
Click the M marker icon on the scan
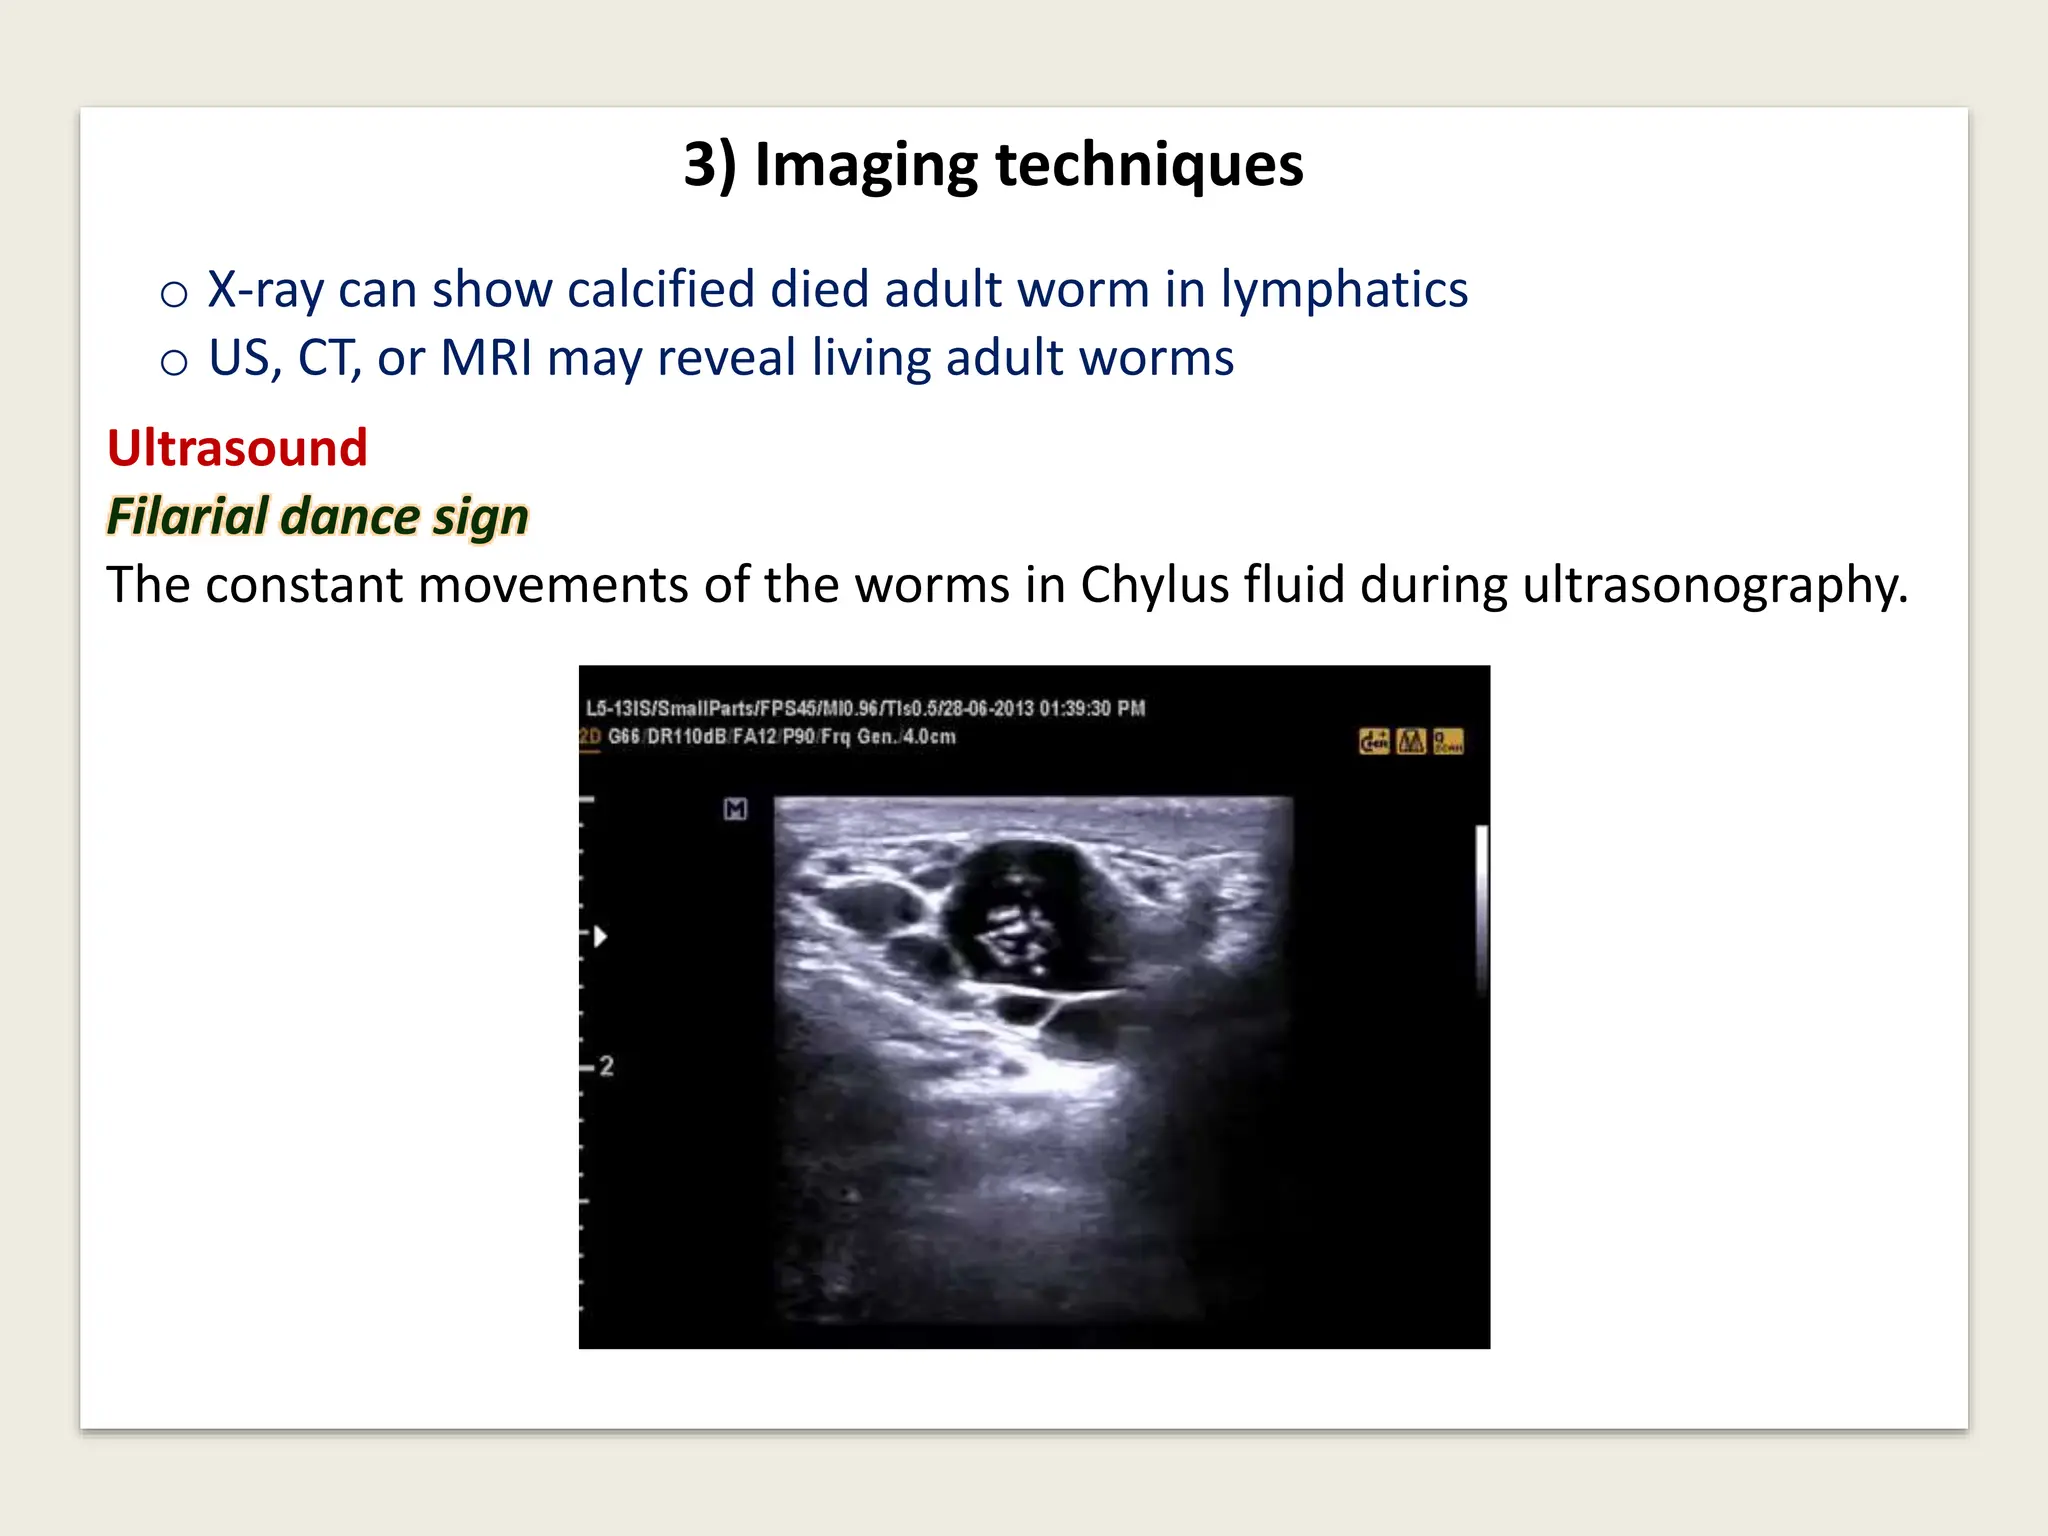[x=735, y=809]
